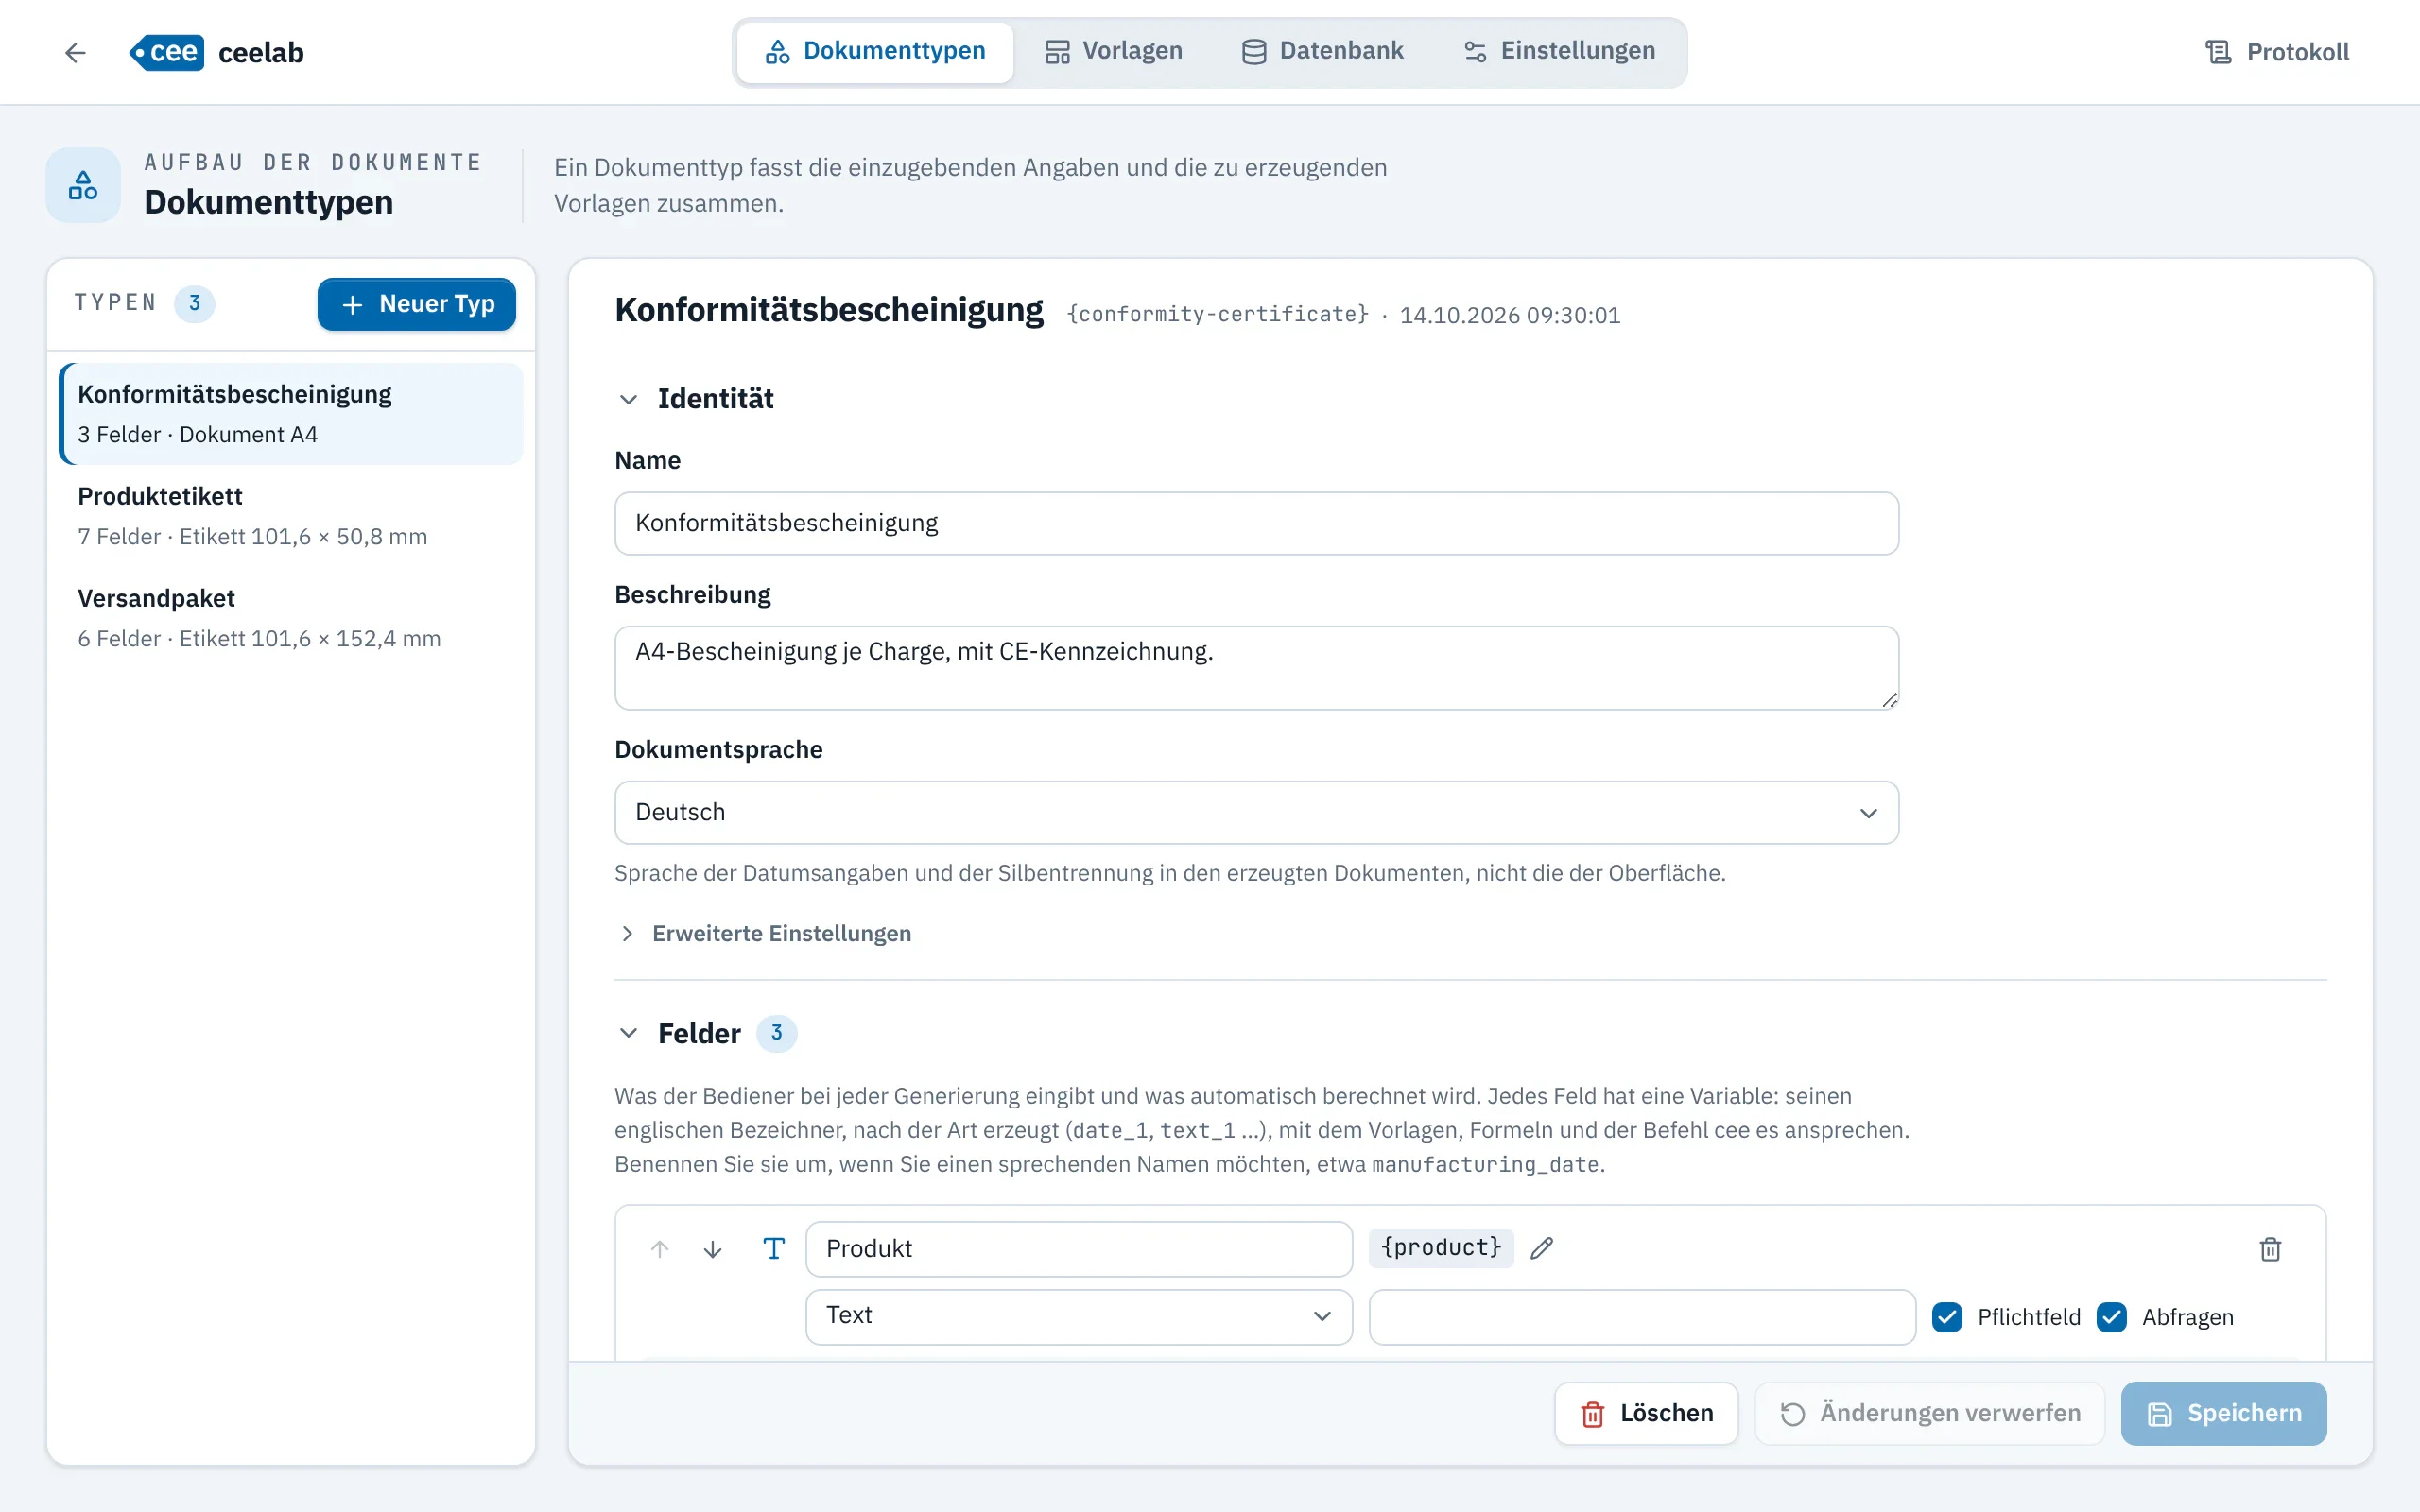Open the Protokoll log

point(2277,52)
